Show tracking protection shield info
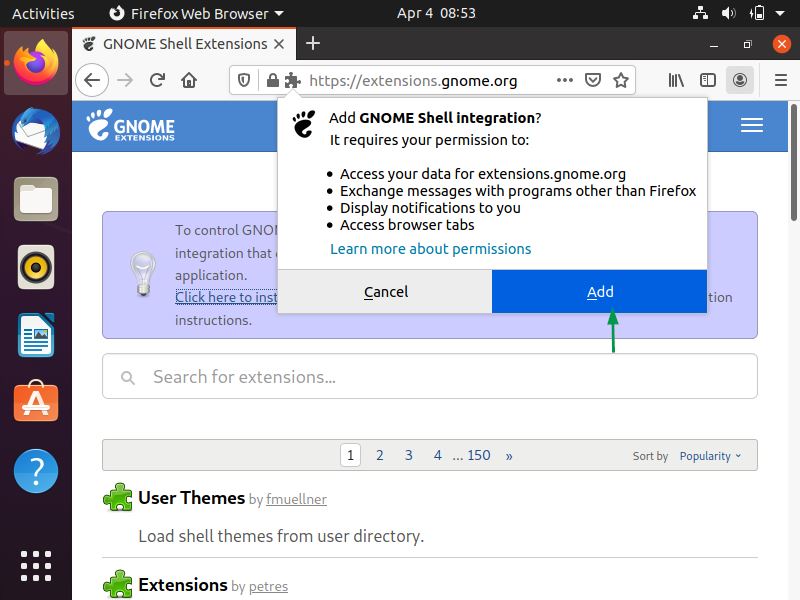 coord(244,80)
